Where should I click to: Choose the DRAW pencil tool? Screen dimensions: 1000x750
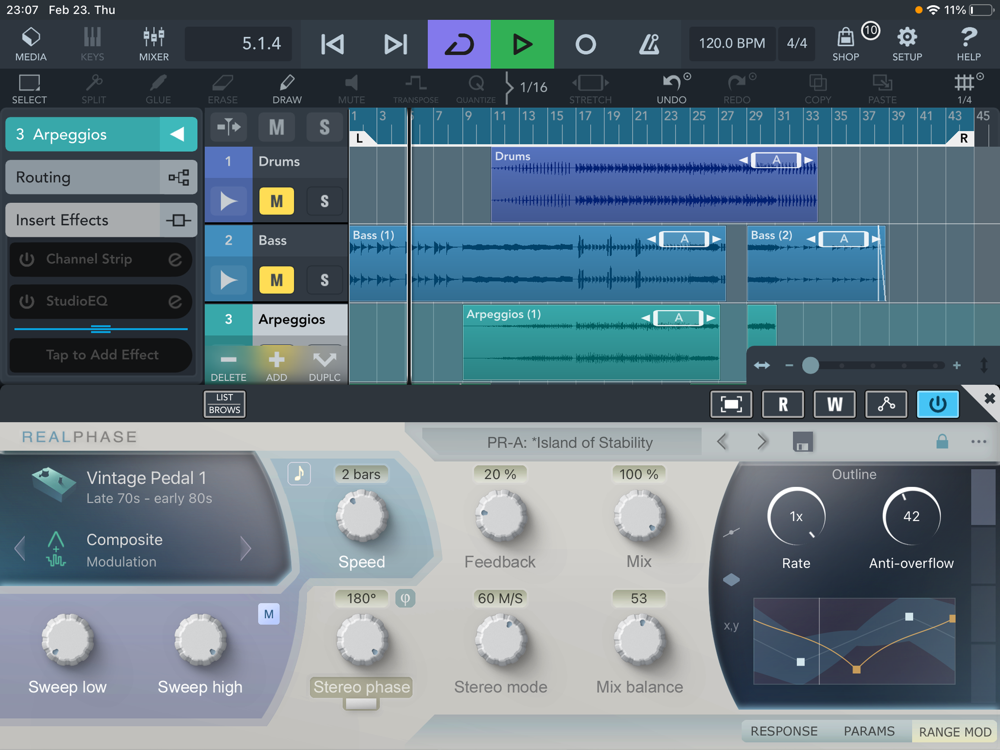click(287, 89)
